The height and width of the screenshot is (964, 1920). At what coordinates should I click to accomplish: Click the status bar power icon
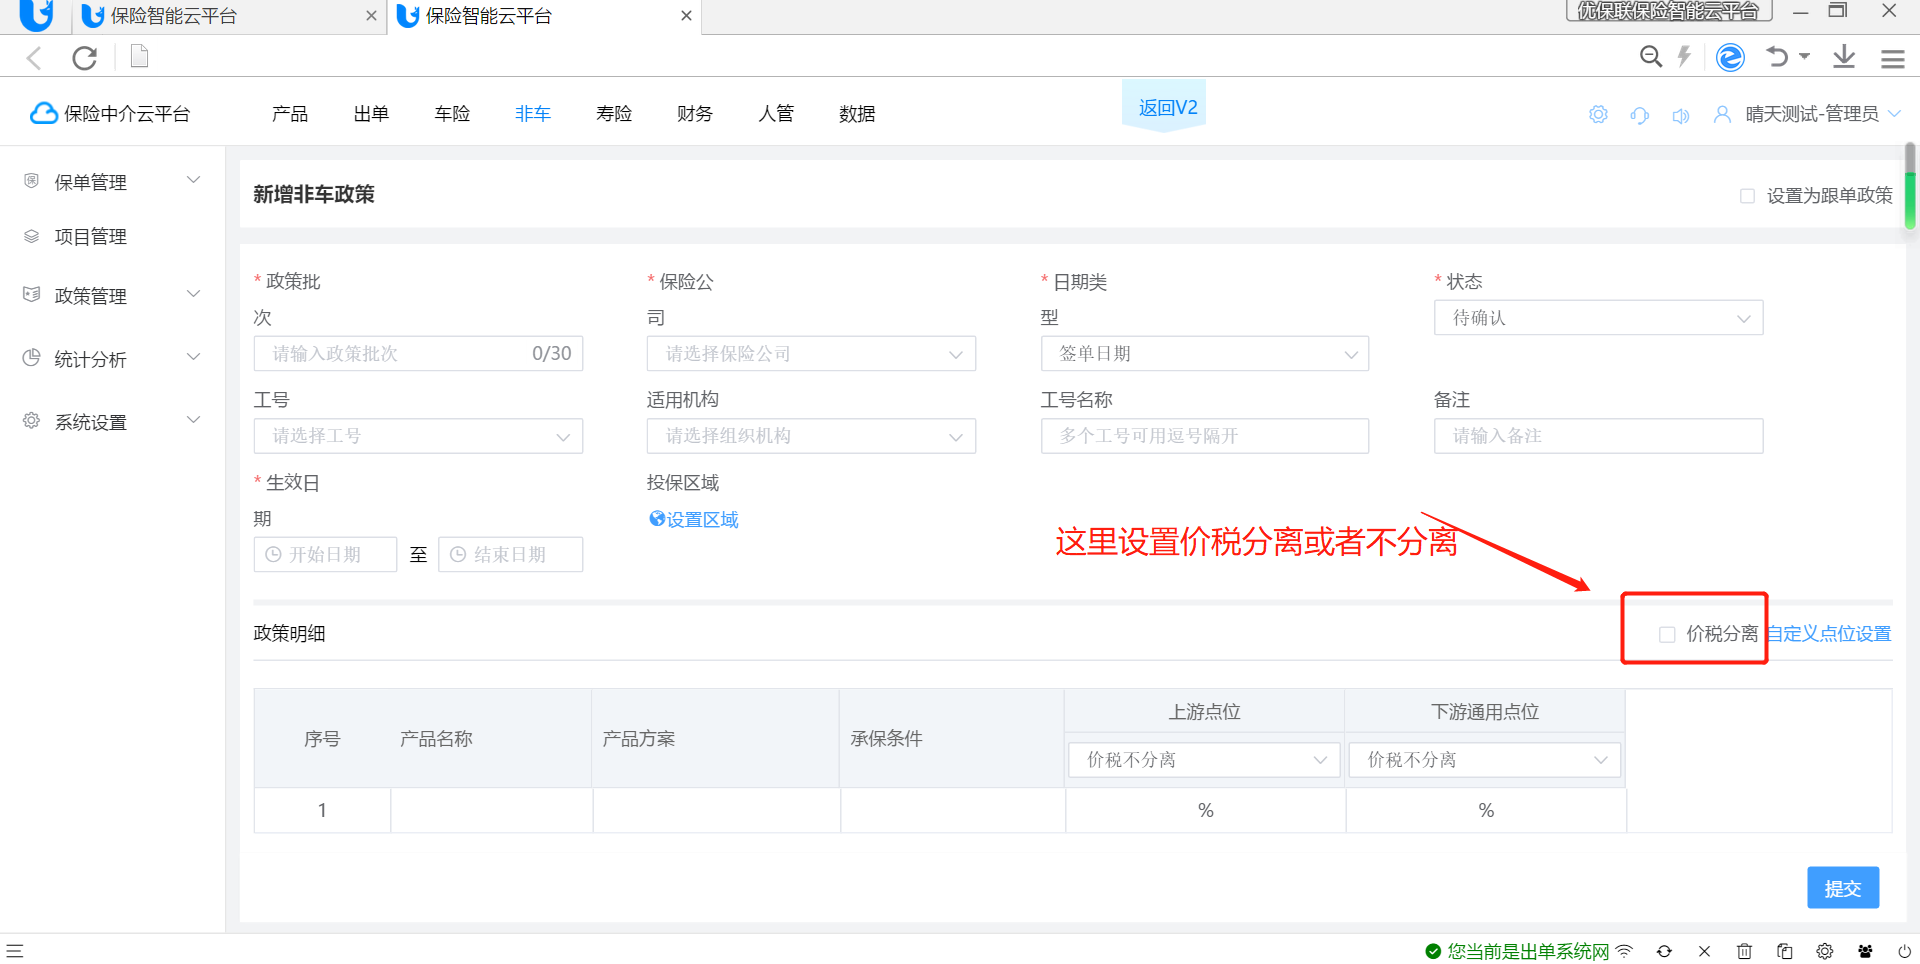(x=1905, y=951)
